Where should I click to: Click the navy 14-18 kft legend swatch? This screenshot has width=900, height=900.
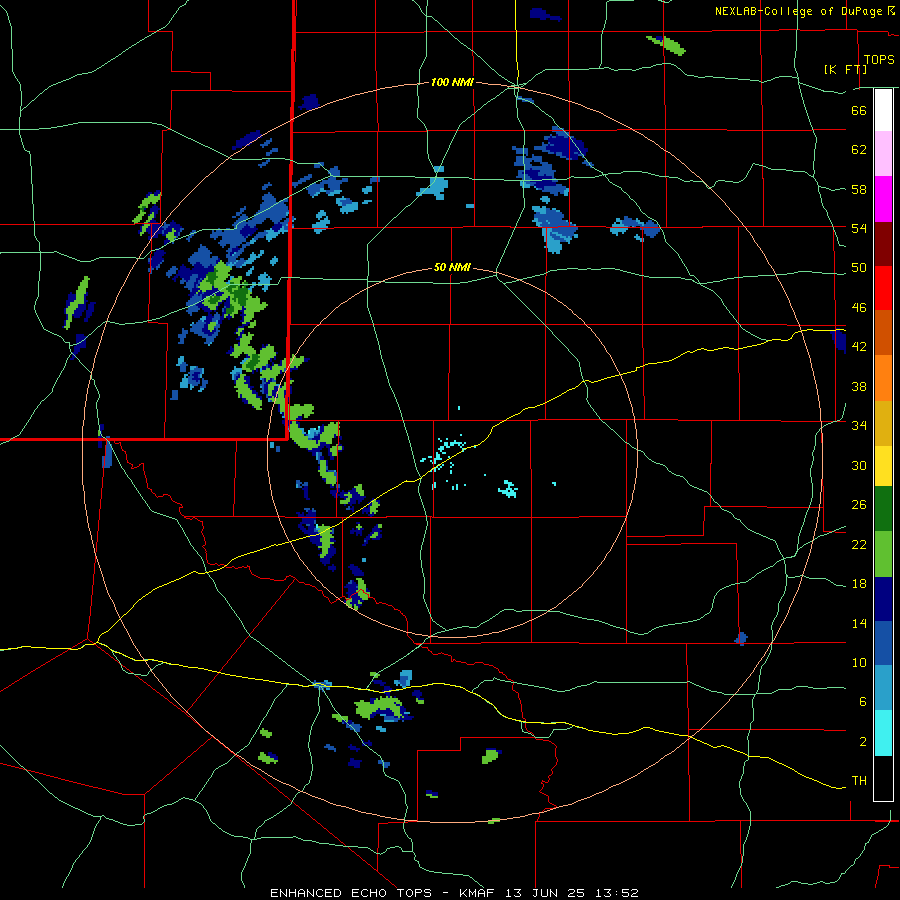coord(883,599)
